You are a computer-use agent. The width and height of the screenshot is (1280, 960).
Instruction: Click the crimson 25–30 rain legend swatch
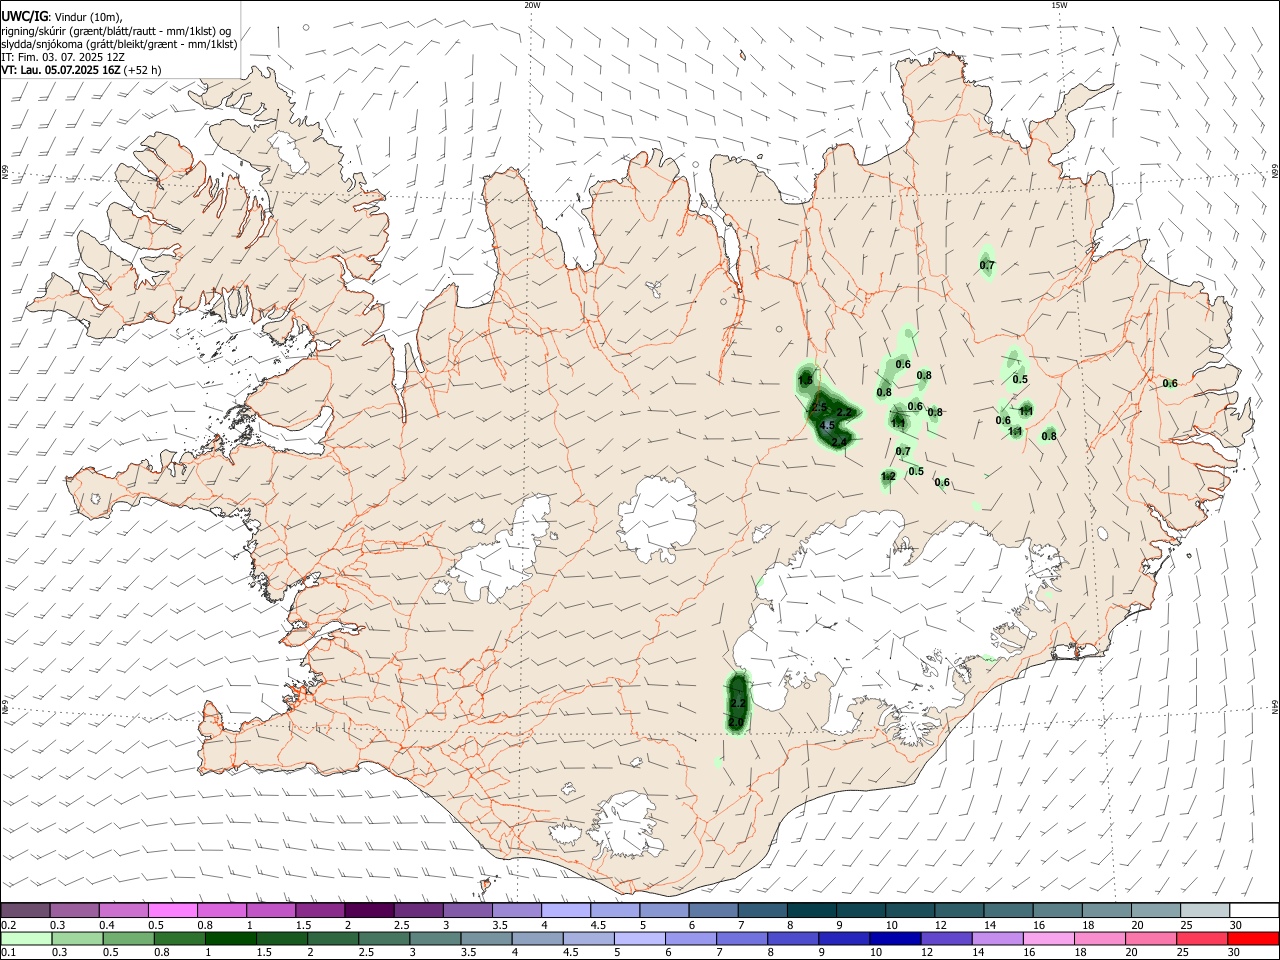[1202, 938]
